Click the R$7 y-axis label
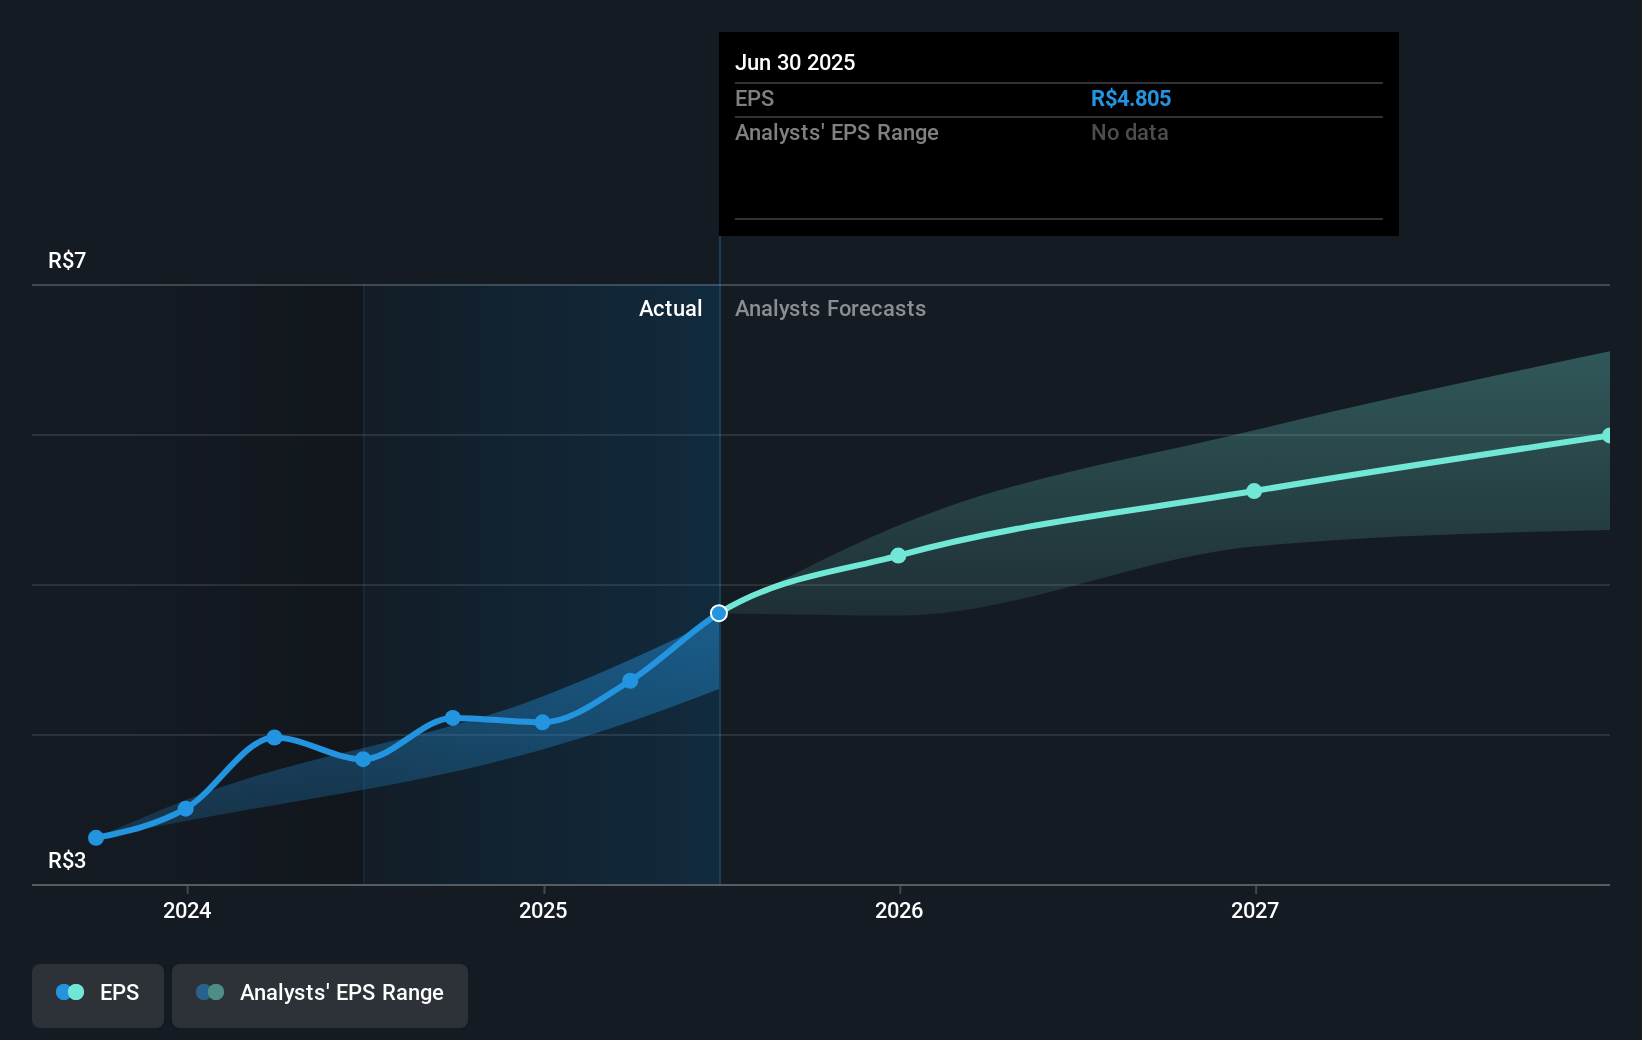The height and width of the screenshot is (1040, 1642). click(x=67, y=261)
